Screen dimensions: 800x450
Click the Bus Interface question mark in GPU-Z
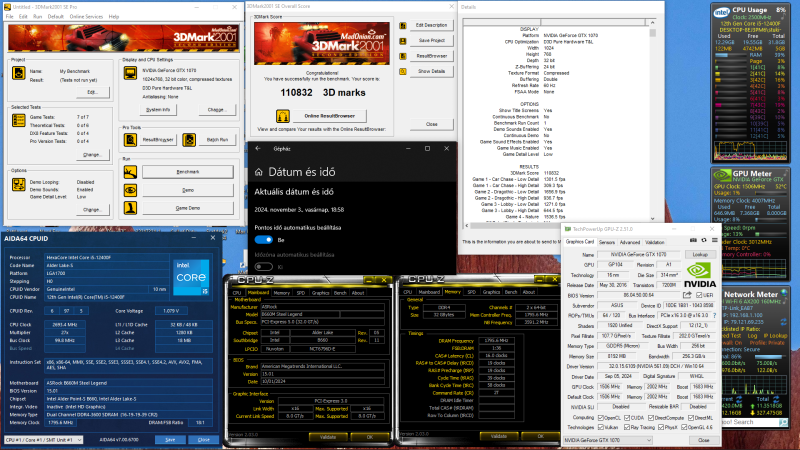click(x=714, y=315)
